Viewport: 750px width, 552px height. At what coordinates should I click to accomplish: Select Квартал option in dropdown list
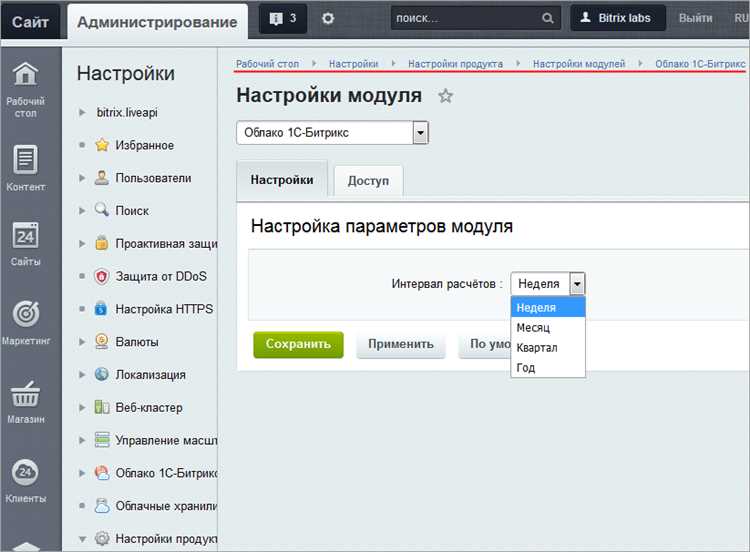pos(548,348)
